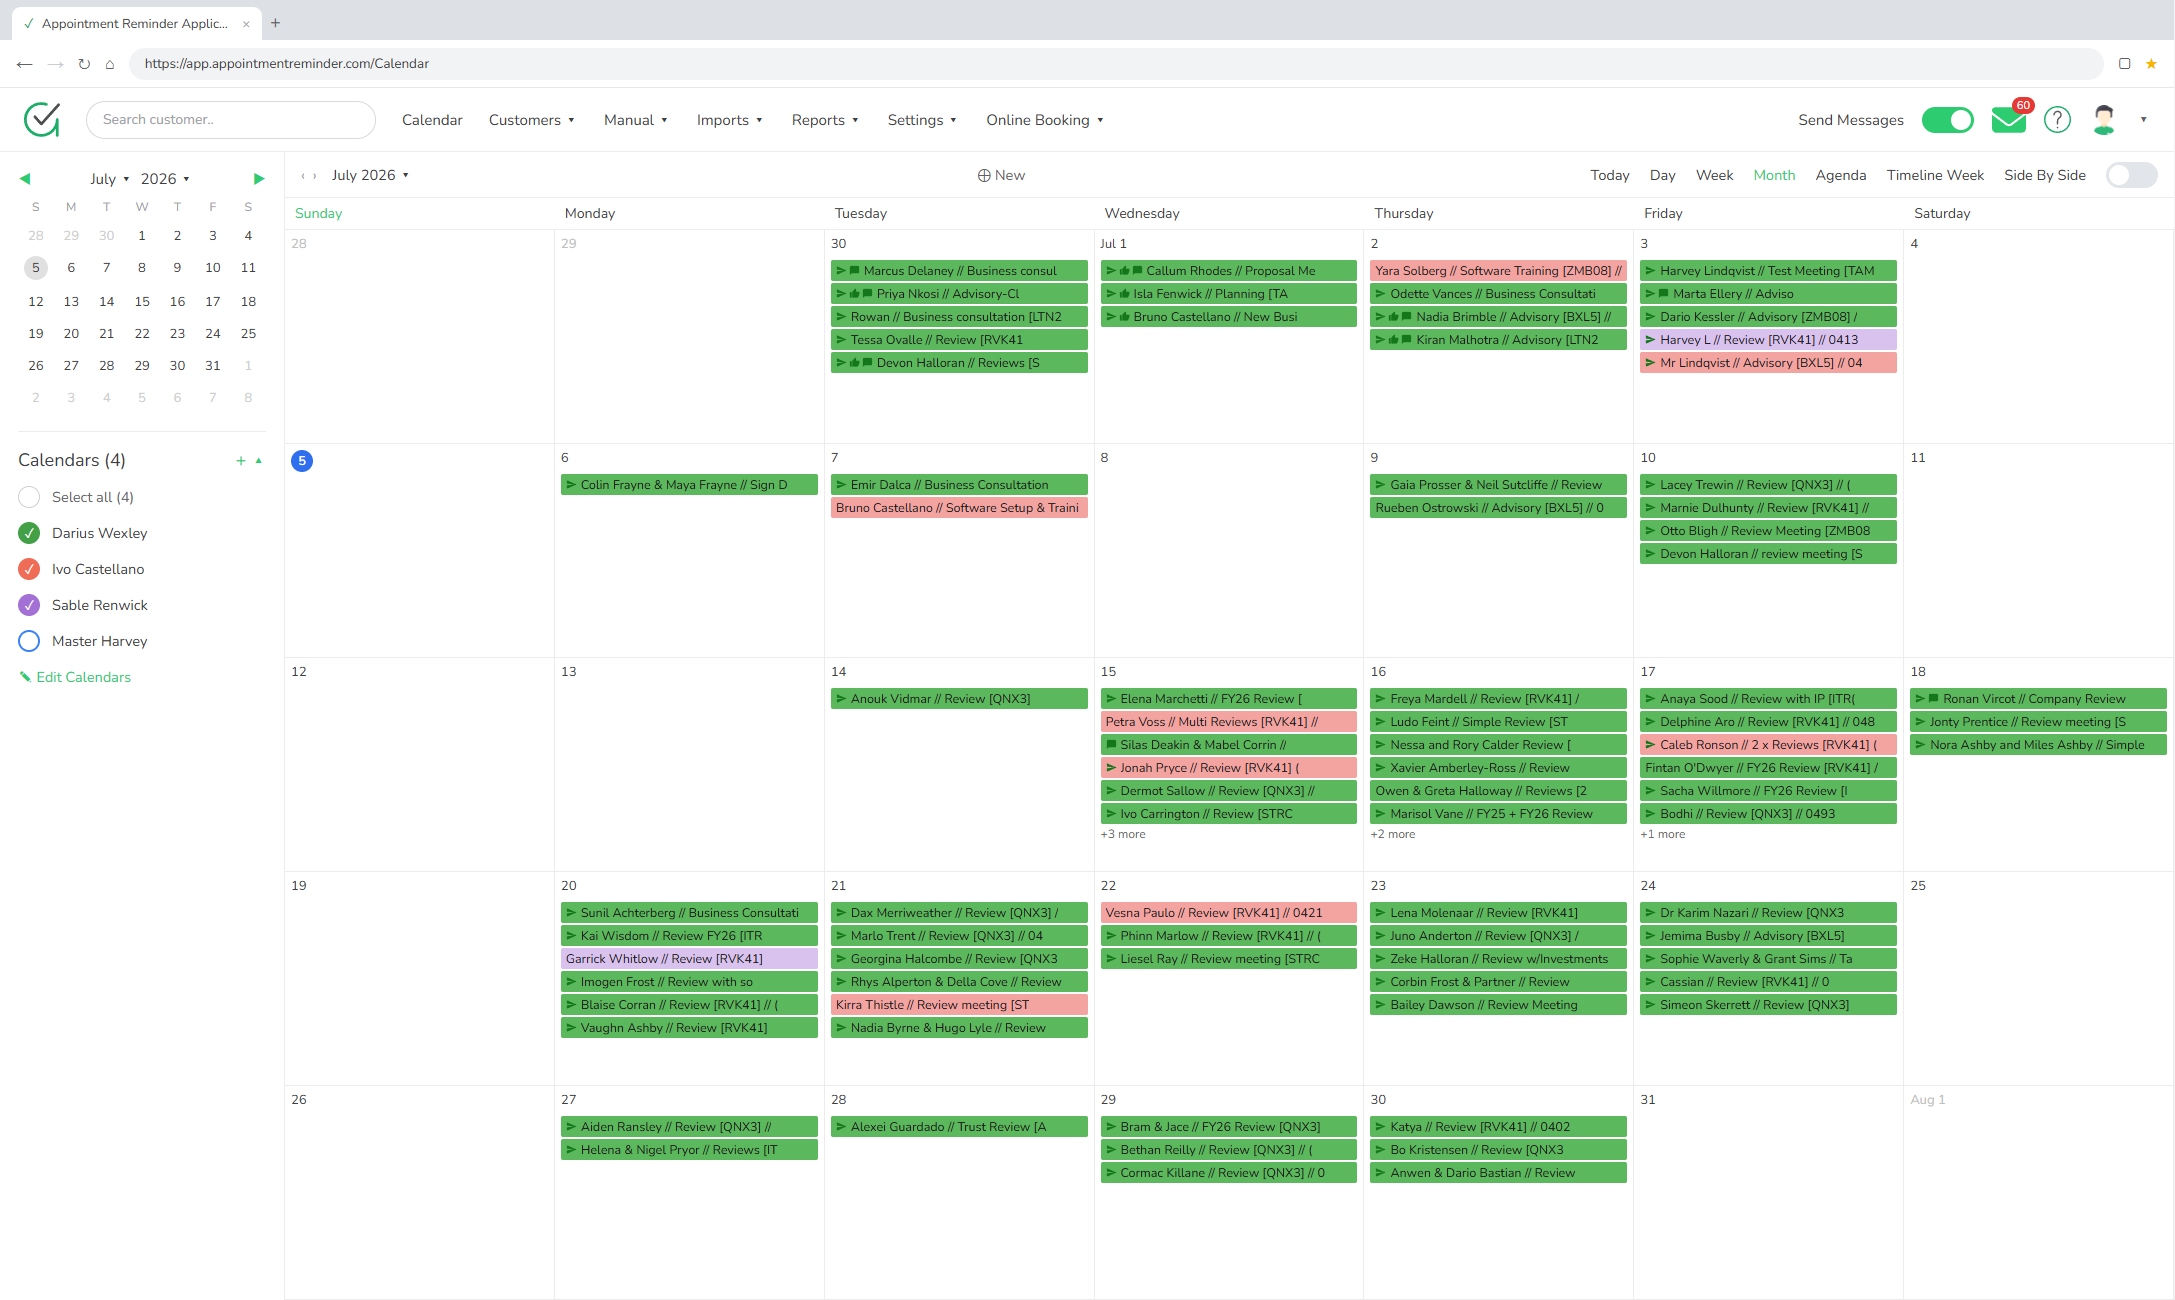This screenshot has width=2175, height=1300.
Task: Open the Calendar menu item
Action: (432, 120)
